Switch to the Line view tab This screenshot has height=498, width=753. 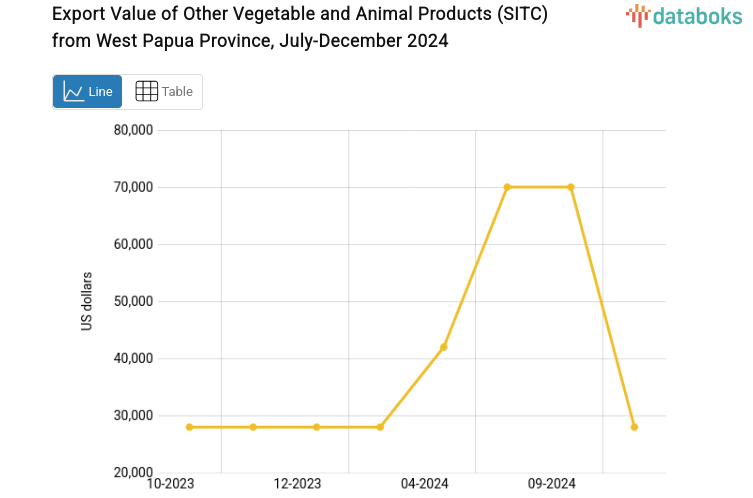[88, 92]
